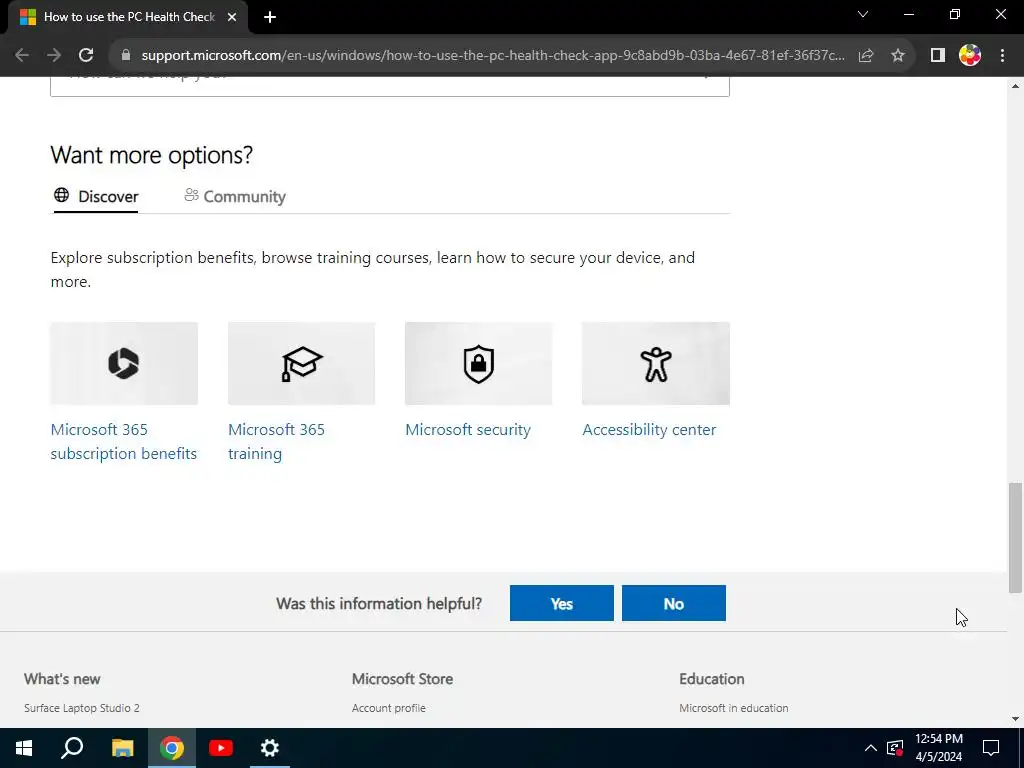The height and width of the screenshot is (768, 1024).
Task: Click the "Want more options?" heading
Action: pyautogui.click(x=152, y=155)
